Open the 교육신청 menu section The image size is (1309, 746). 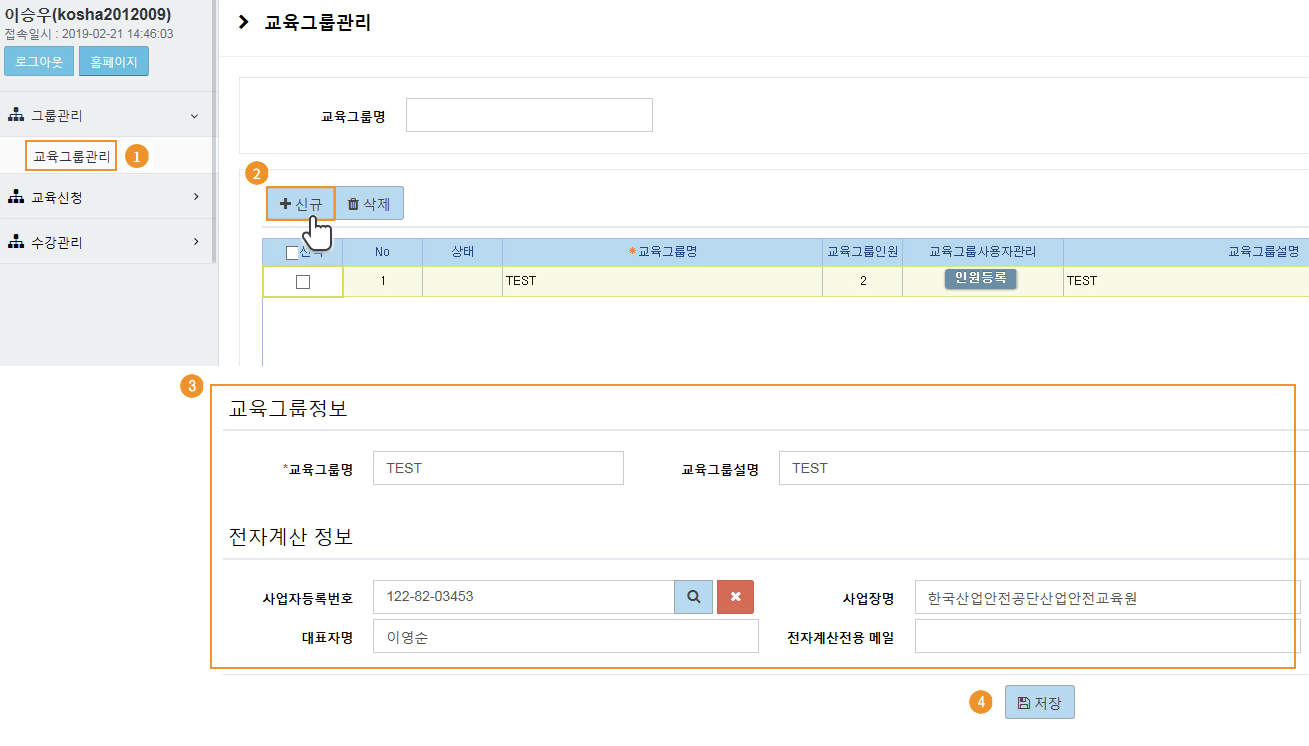106,197
